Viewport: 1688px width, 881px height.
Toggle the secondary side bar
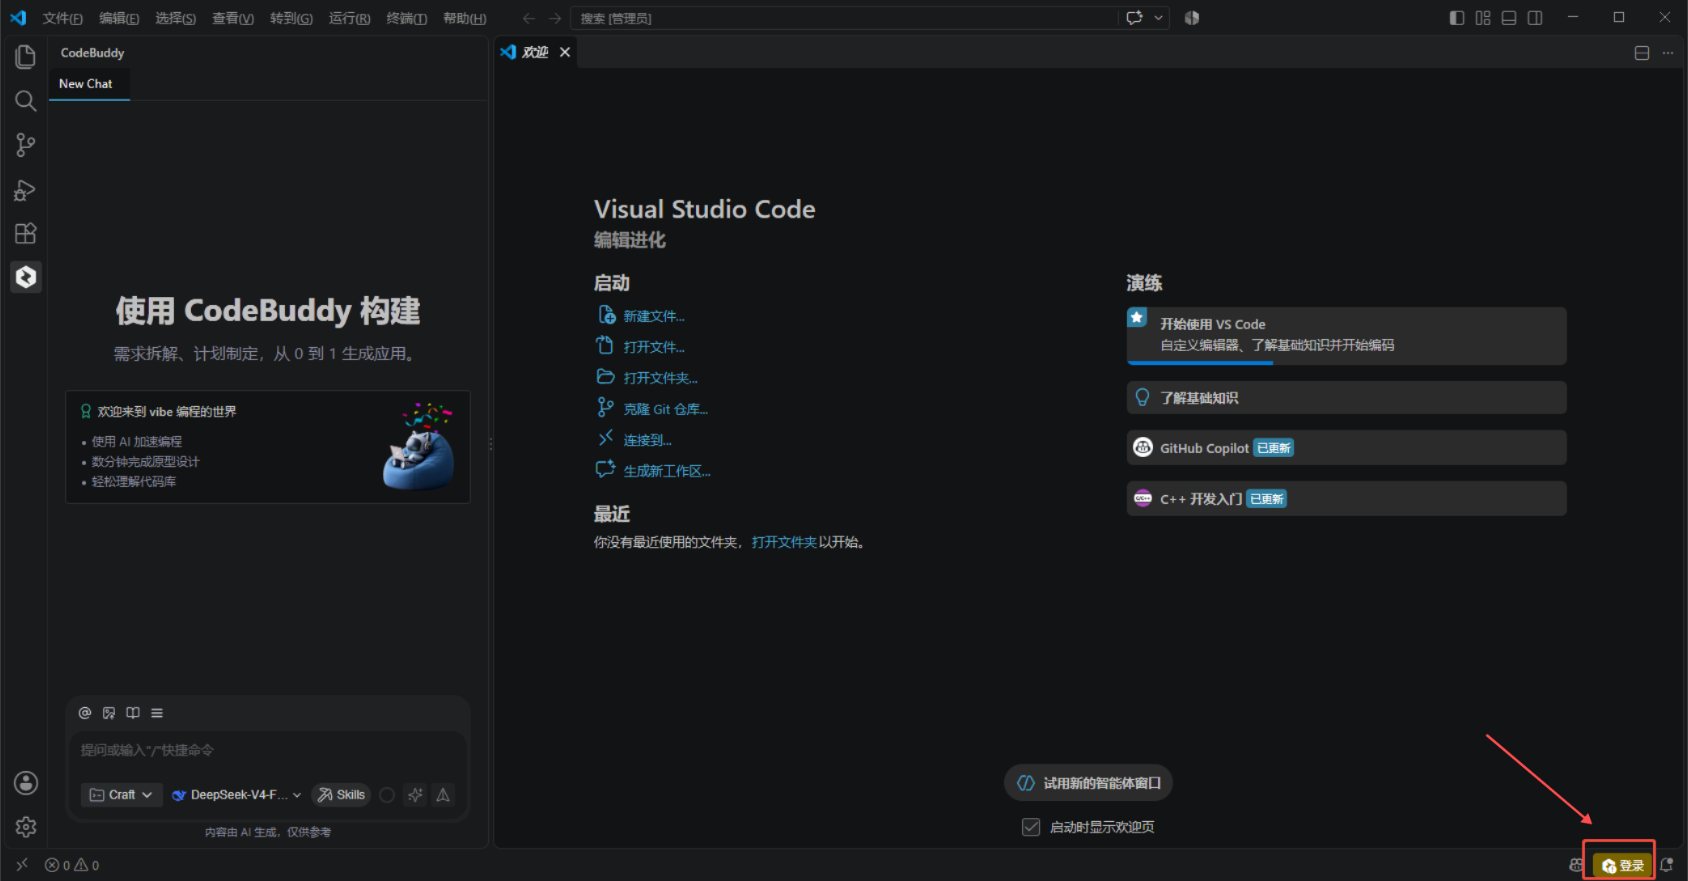(x=1535, y=18)
